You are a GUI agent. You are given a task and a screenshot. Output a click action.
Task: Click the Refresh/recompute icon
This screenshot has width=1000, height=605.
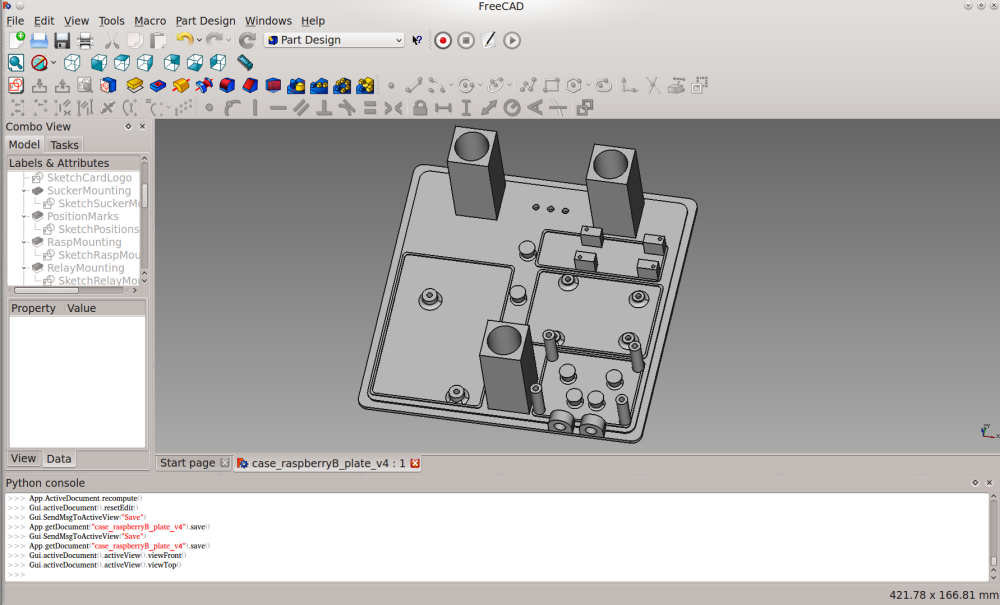[247, 40]
